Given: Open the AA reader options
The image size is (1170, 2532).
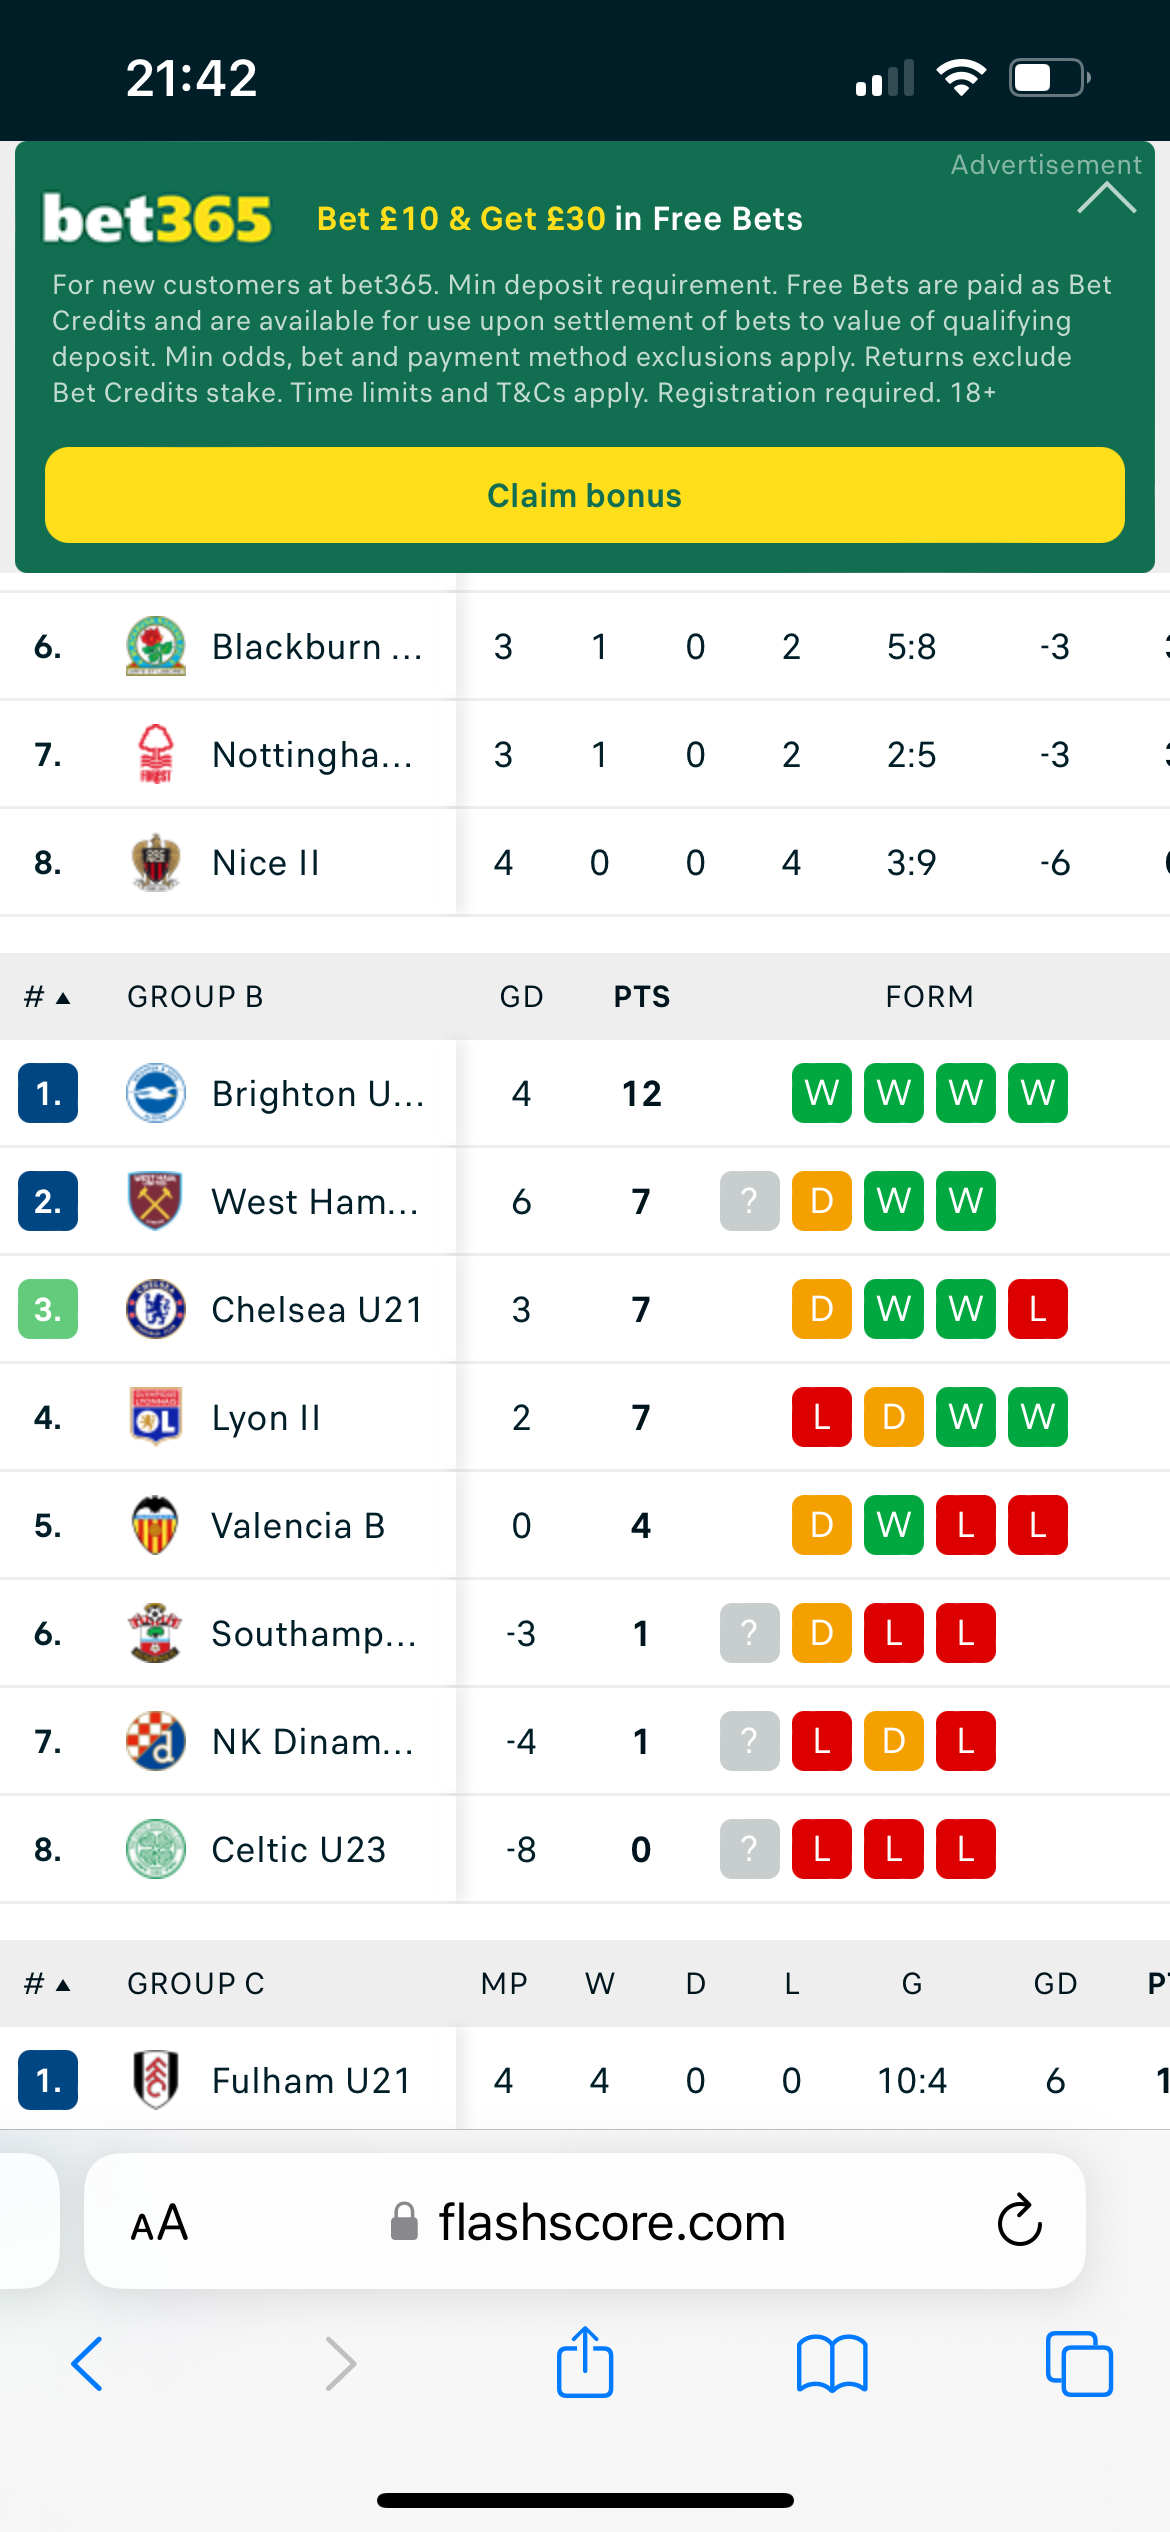Looking at the screenshot, I should coord(159,2223).
